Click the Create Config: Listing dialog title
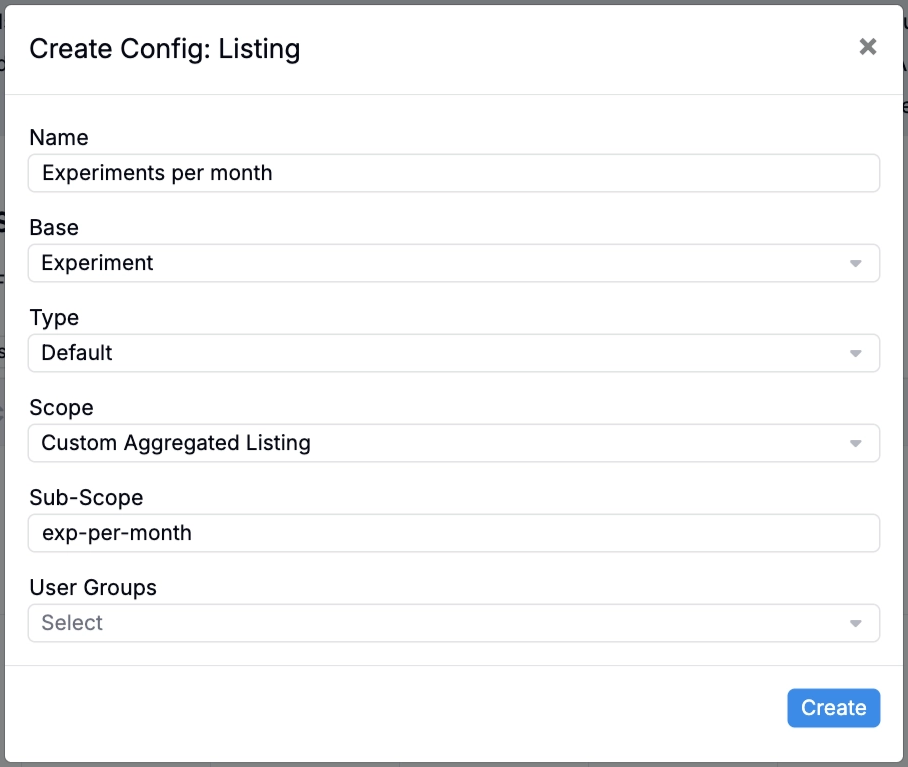Image resolution: width=908 pixels, height=767 pixels. tap(165, 49)
